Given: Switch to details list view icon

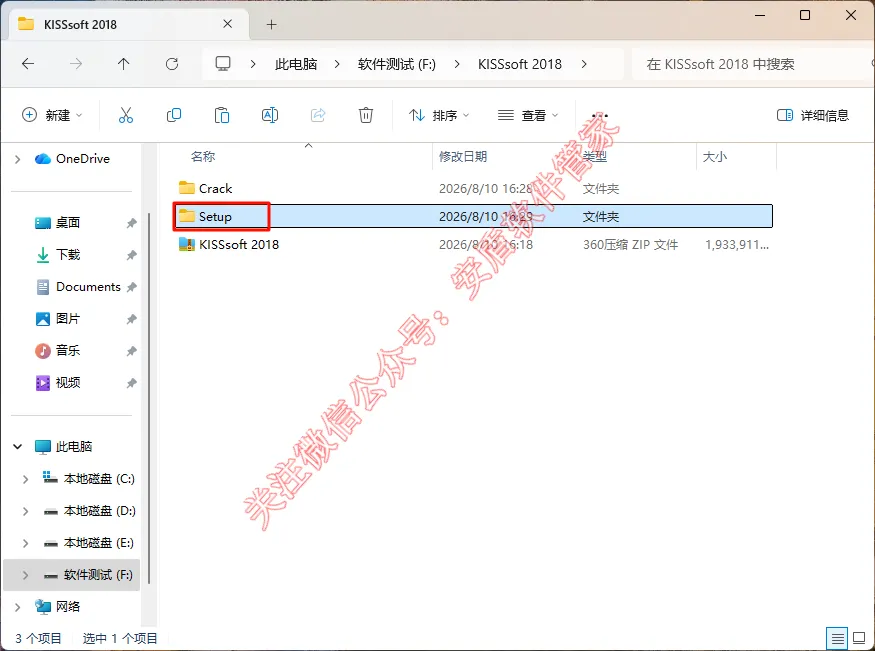Looking at the screenshot, I should tap(838, 638).
